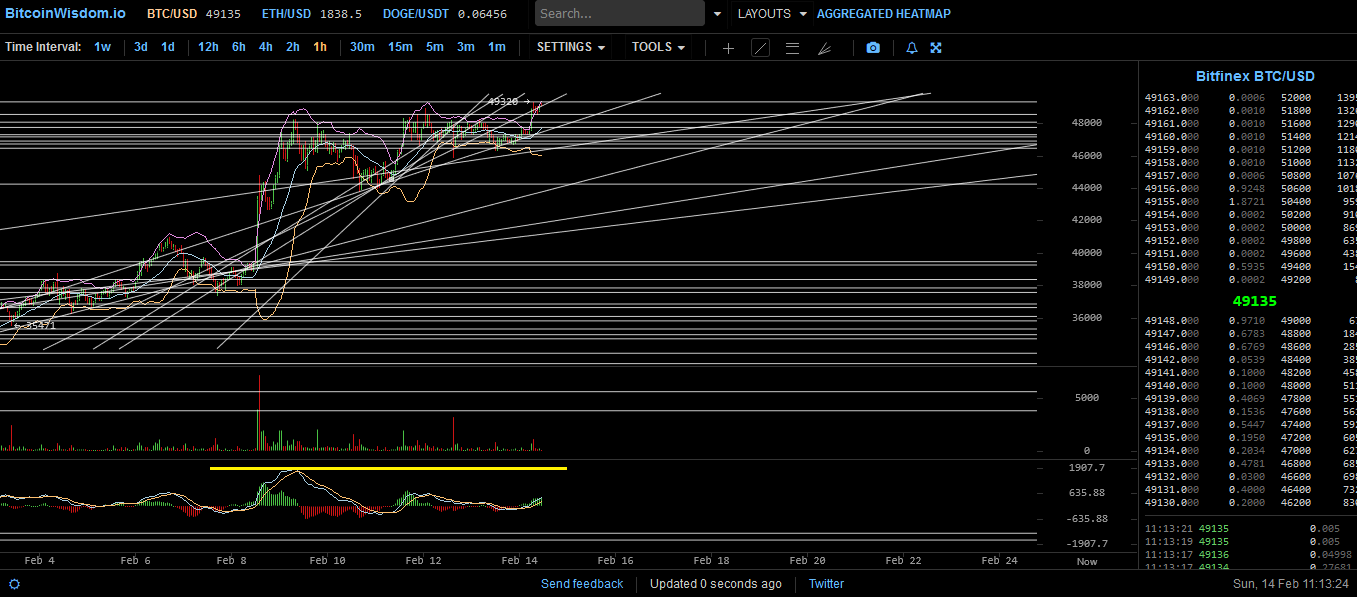Set time interval to 1h
Viewport: 1357px width, 597px height.
(319, 47)
